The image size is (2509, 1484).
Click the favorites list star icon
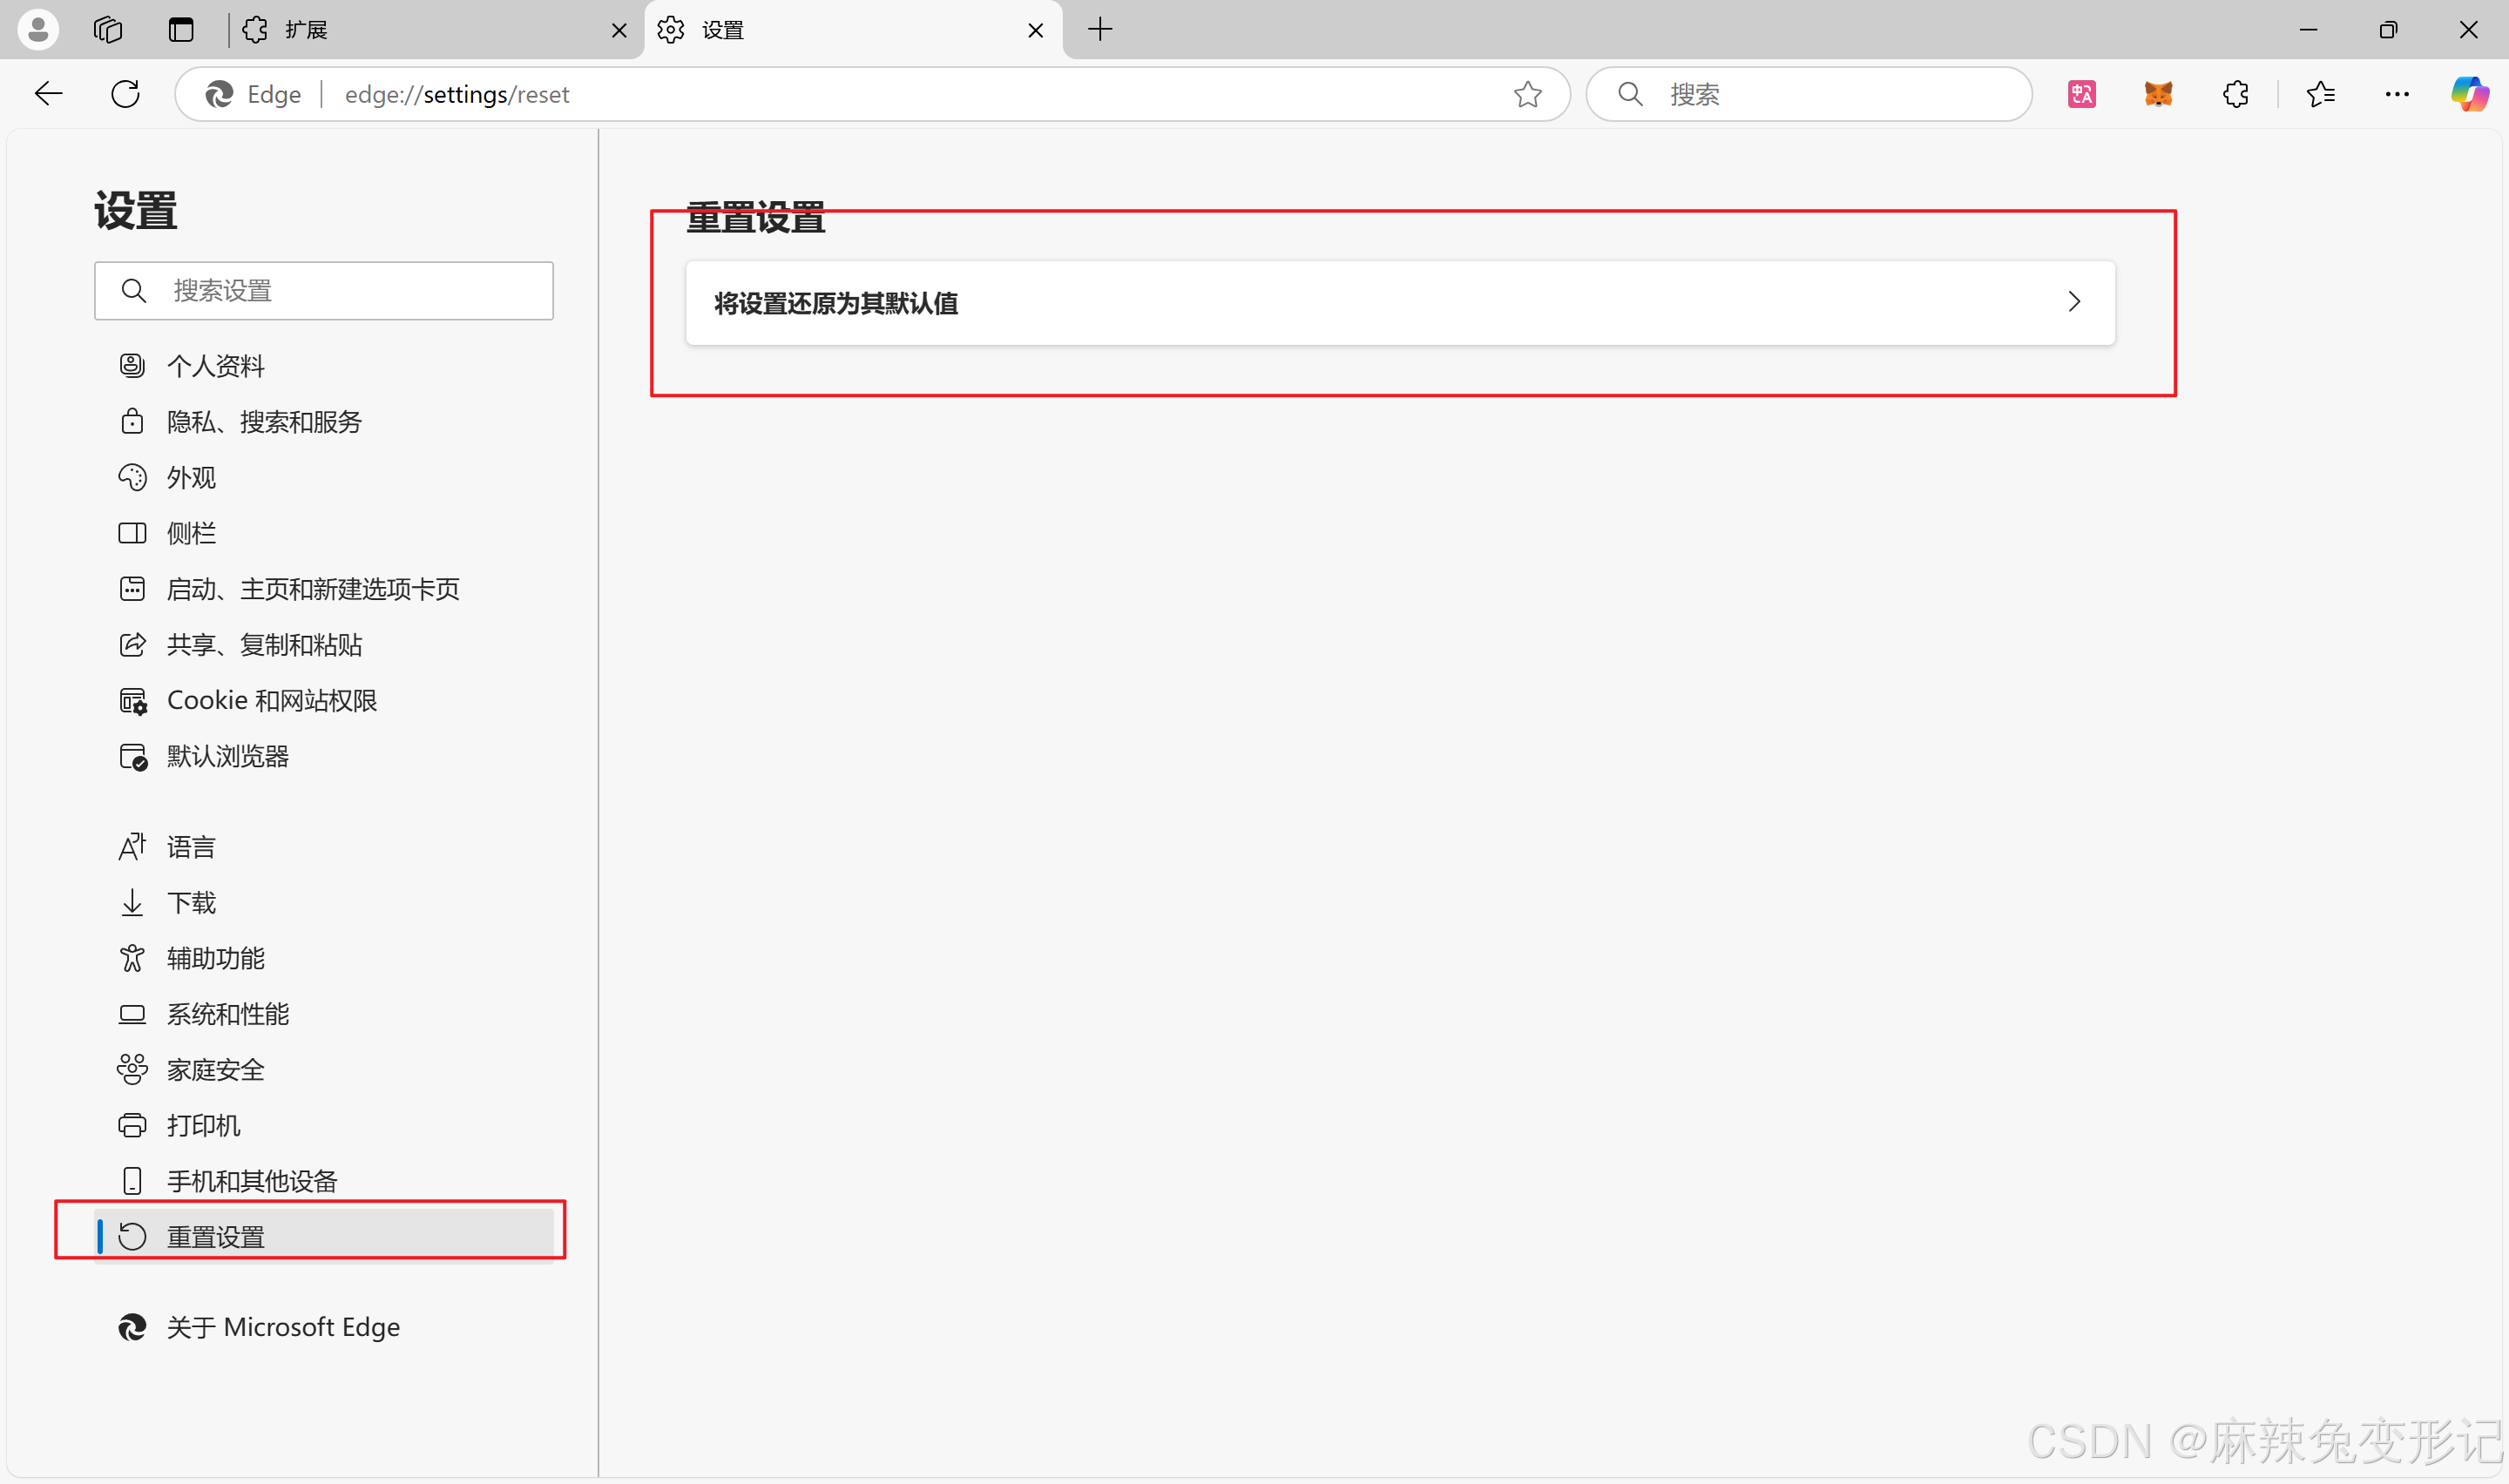pyautogui.click(x=2320, y=94)
